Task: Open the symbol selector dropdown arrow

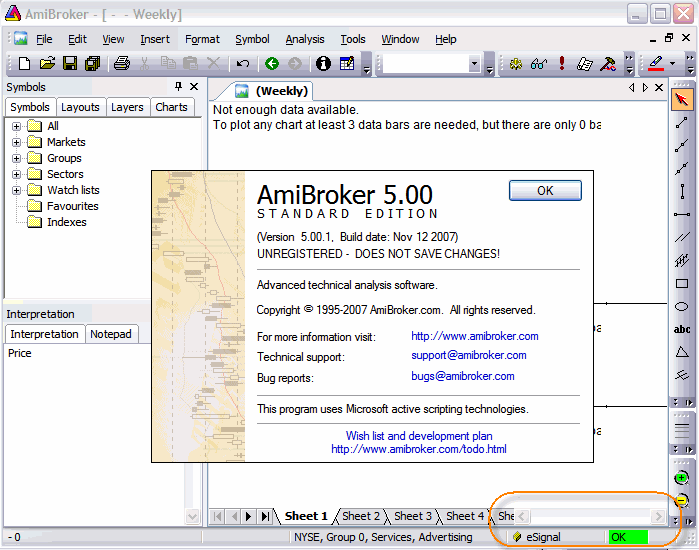Action: click(474, 64)
